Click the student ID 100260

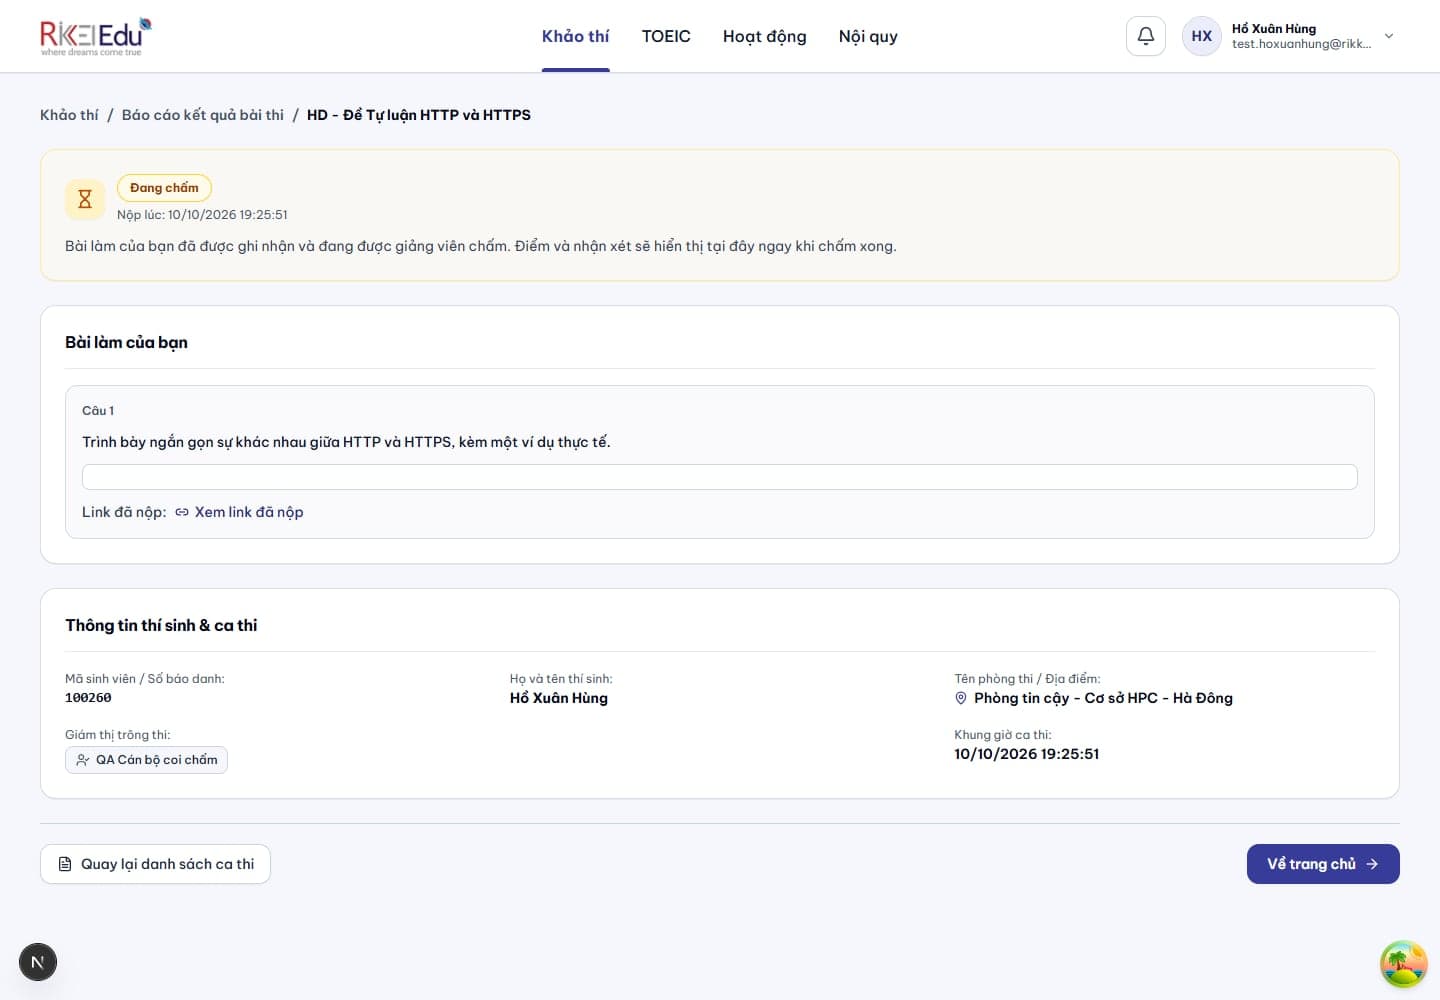pyautogui.click(x=88, y=698)
